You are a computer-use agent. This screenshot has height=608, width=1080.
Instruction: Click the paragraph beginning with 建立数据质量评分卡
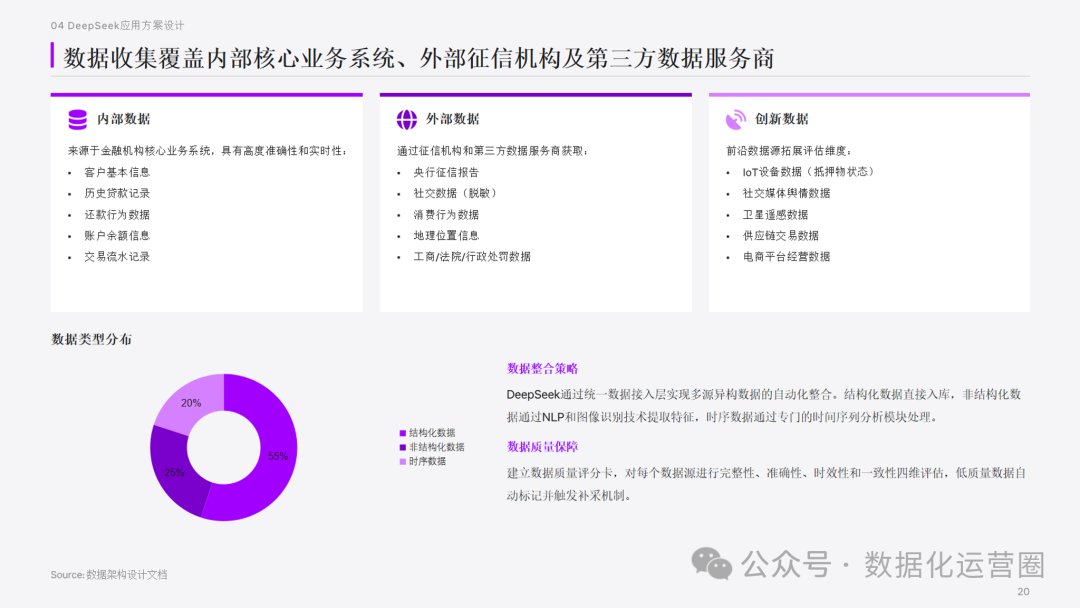pos(767,484)
